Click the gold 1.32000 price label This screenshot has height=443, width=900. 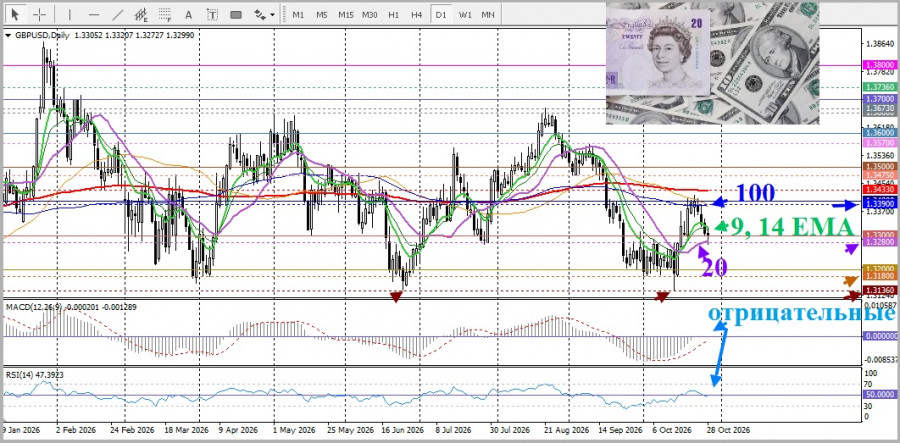pos(878,269)
